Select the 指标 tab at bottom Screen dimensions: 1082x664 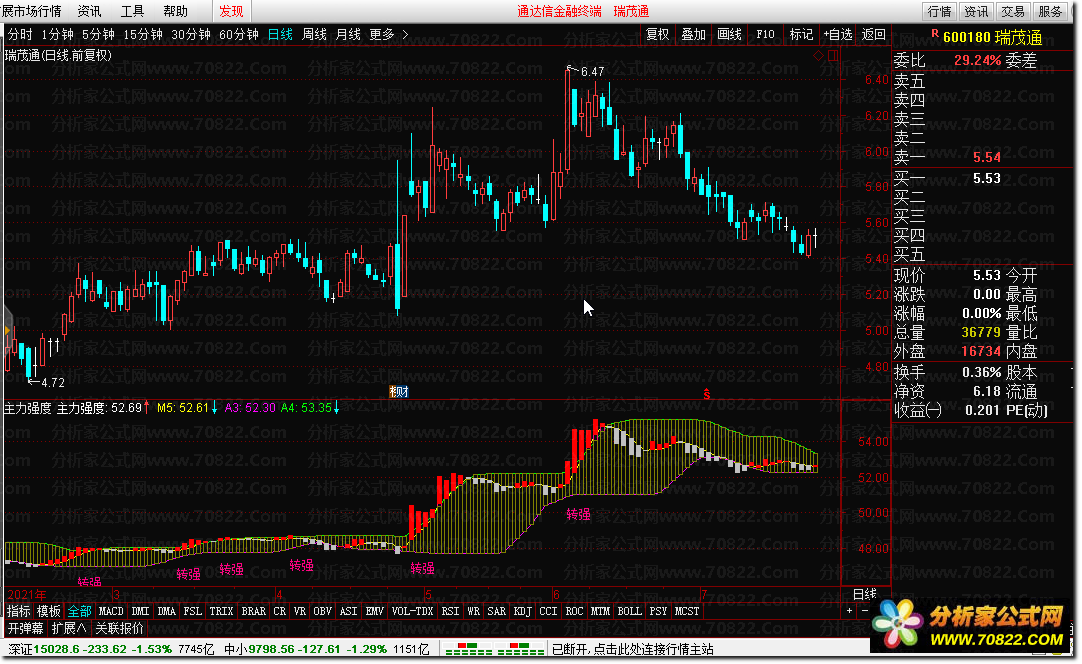pyautogui.click(x=19, y=611)
